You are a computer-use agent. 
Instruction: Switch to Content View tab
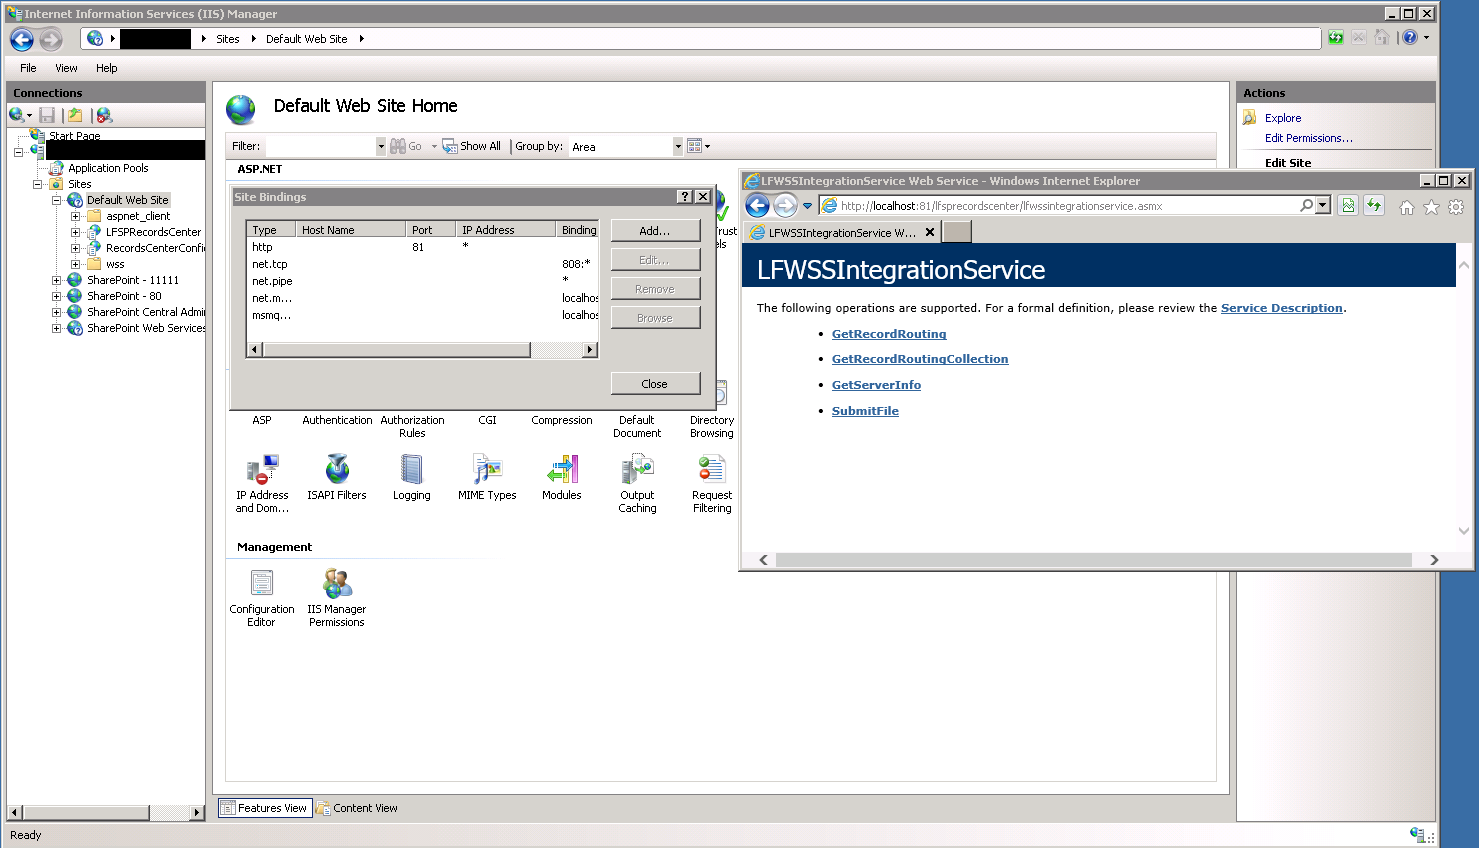(x=357, y=808)
